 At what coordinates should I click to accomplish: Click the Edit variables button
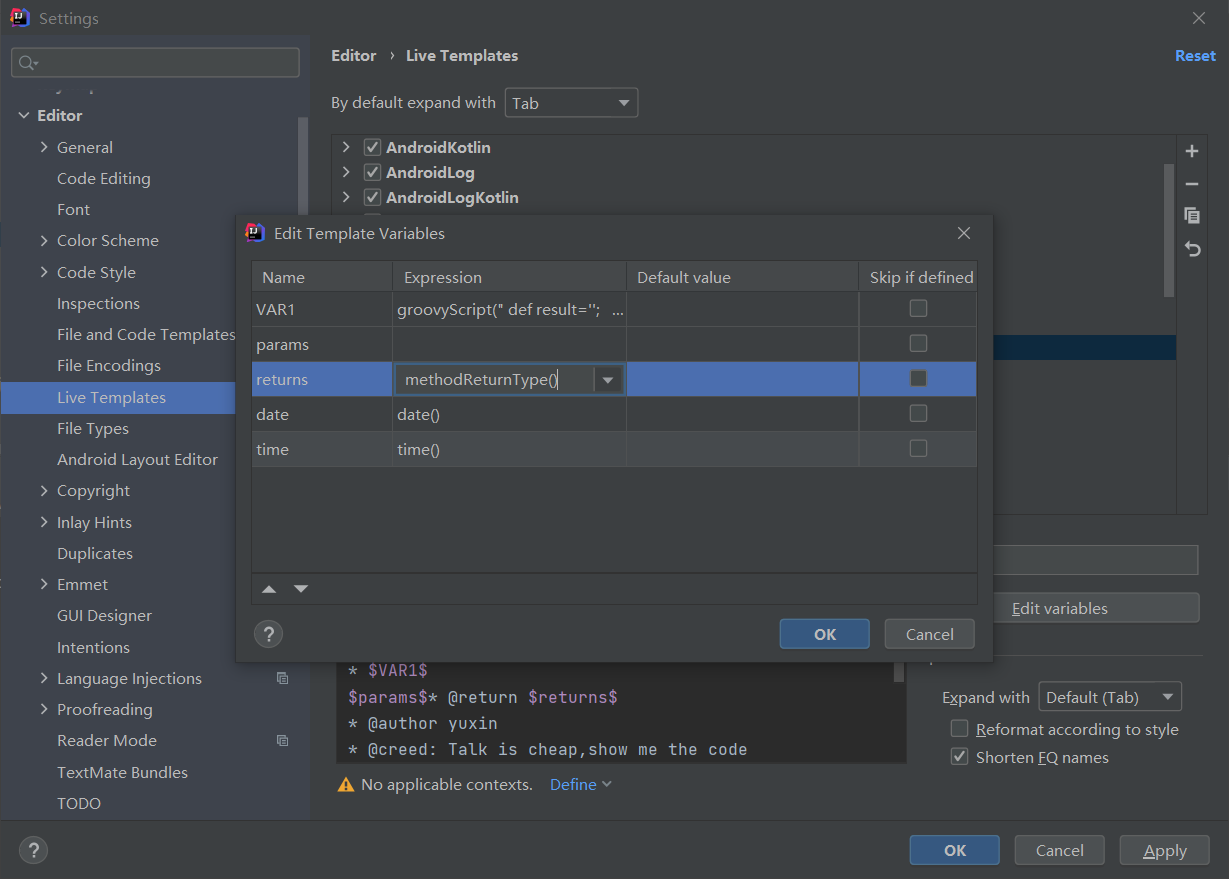pyautogui.click(x=1060, y=609)
